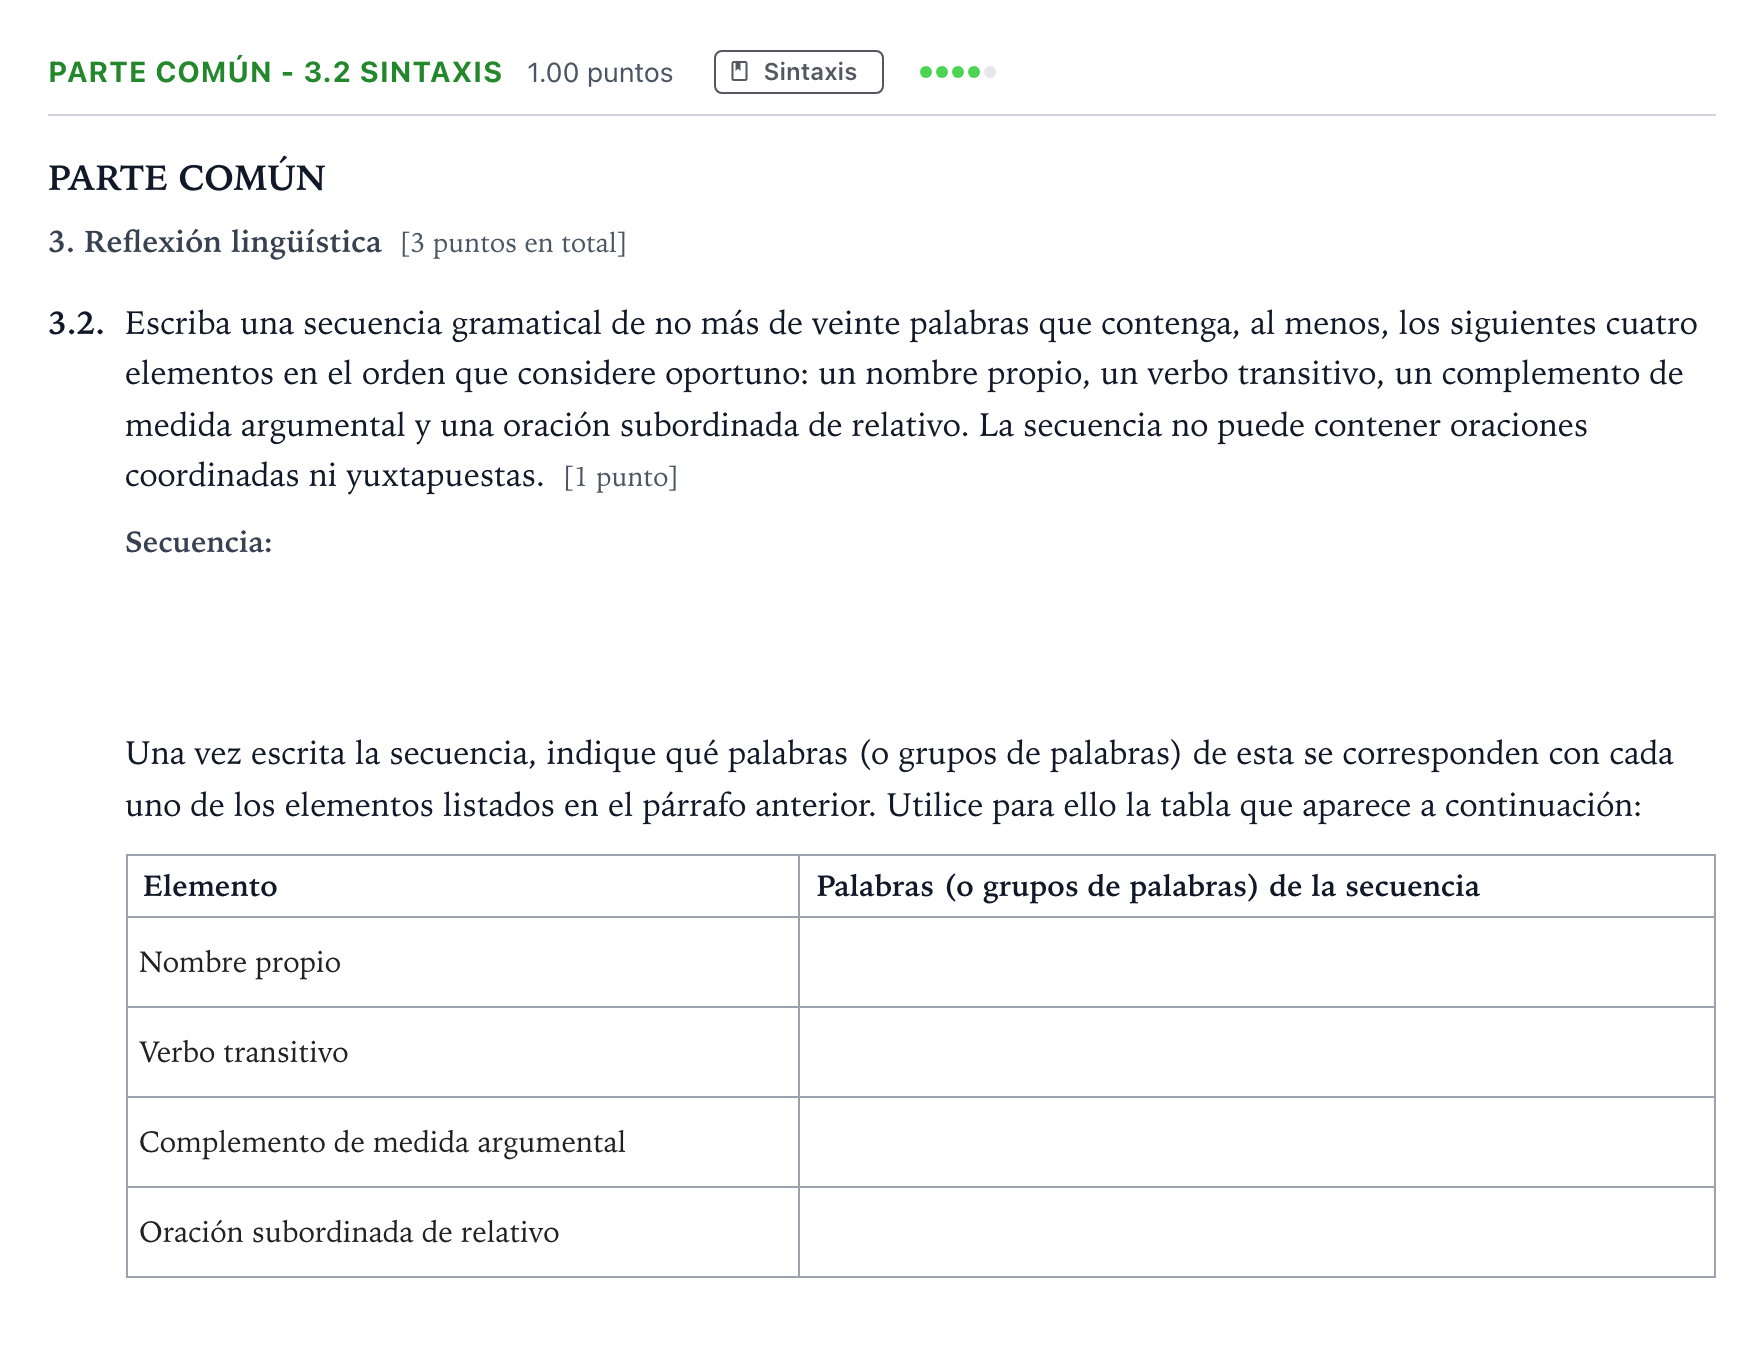
Task: Click the 'Secuencia:' answer label
Action: click(199, 542)
